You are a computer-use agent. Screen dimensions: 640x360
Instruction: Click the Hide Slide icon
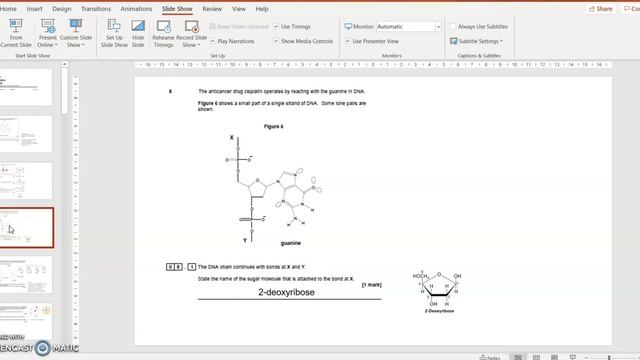138,26
